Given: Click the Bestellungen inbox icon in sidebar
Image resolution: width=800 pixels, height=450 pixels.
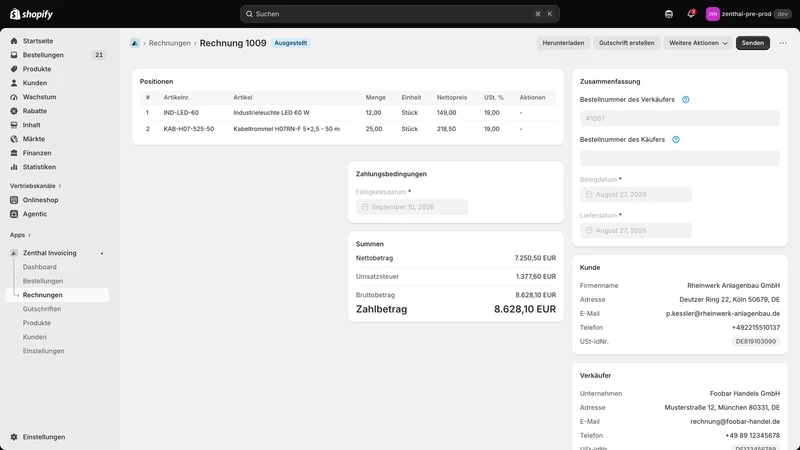Looking at the screenshot, I should (14, 55).
